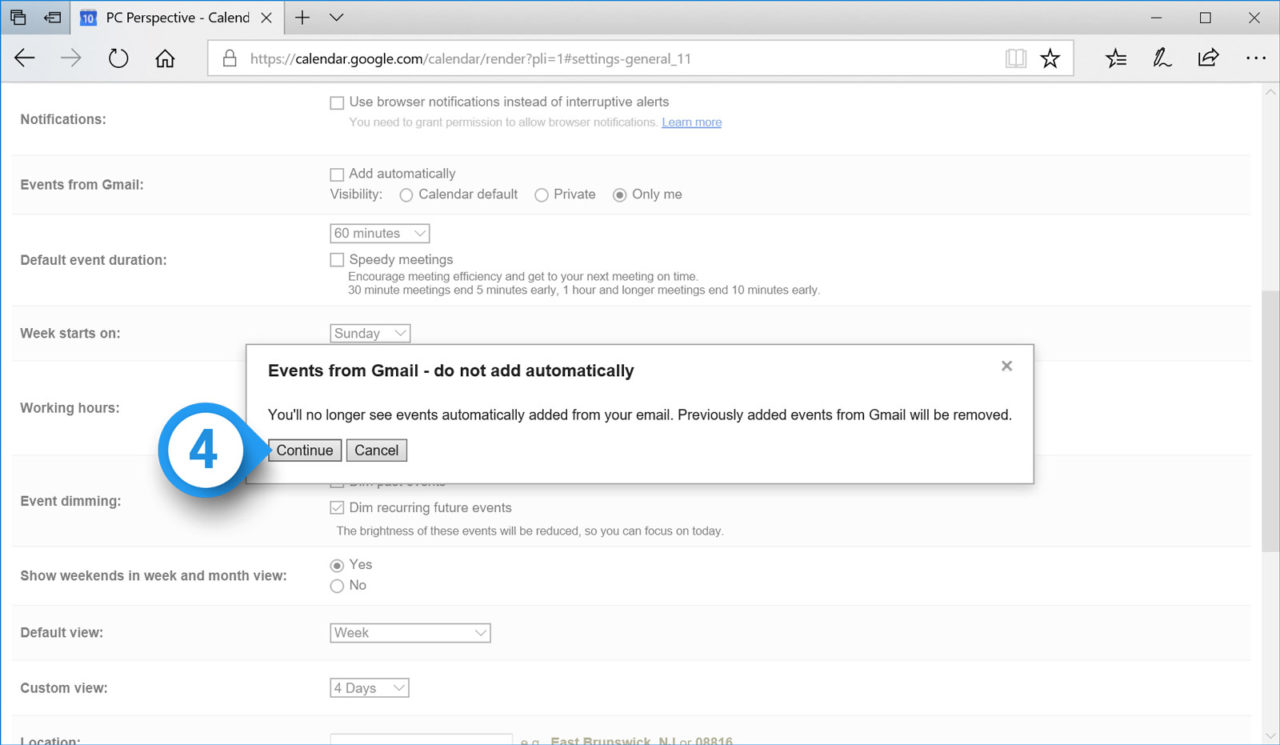This screenshot has height=745, width=1280.
Task: Click the browser address bar URL
Action: pyautogui.click(x=471, y=59)
